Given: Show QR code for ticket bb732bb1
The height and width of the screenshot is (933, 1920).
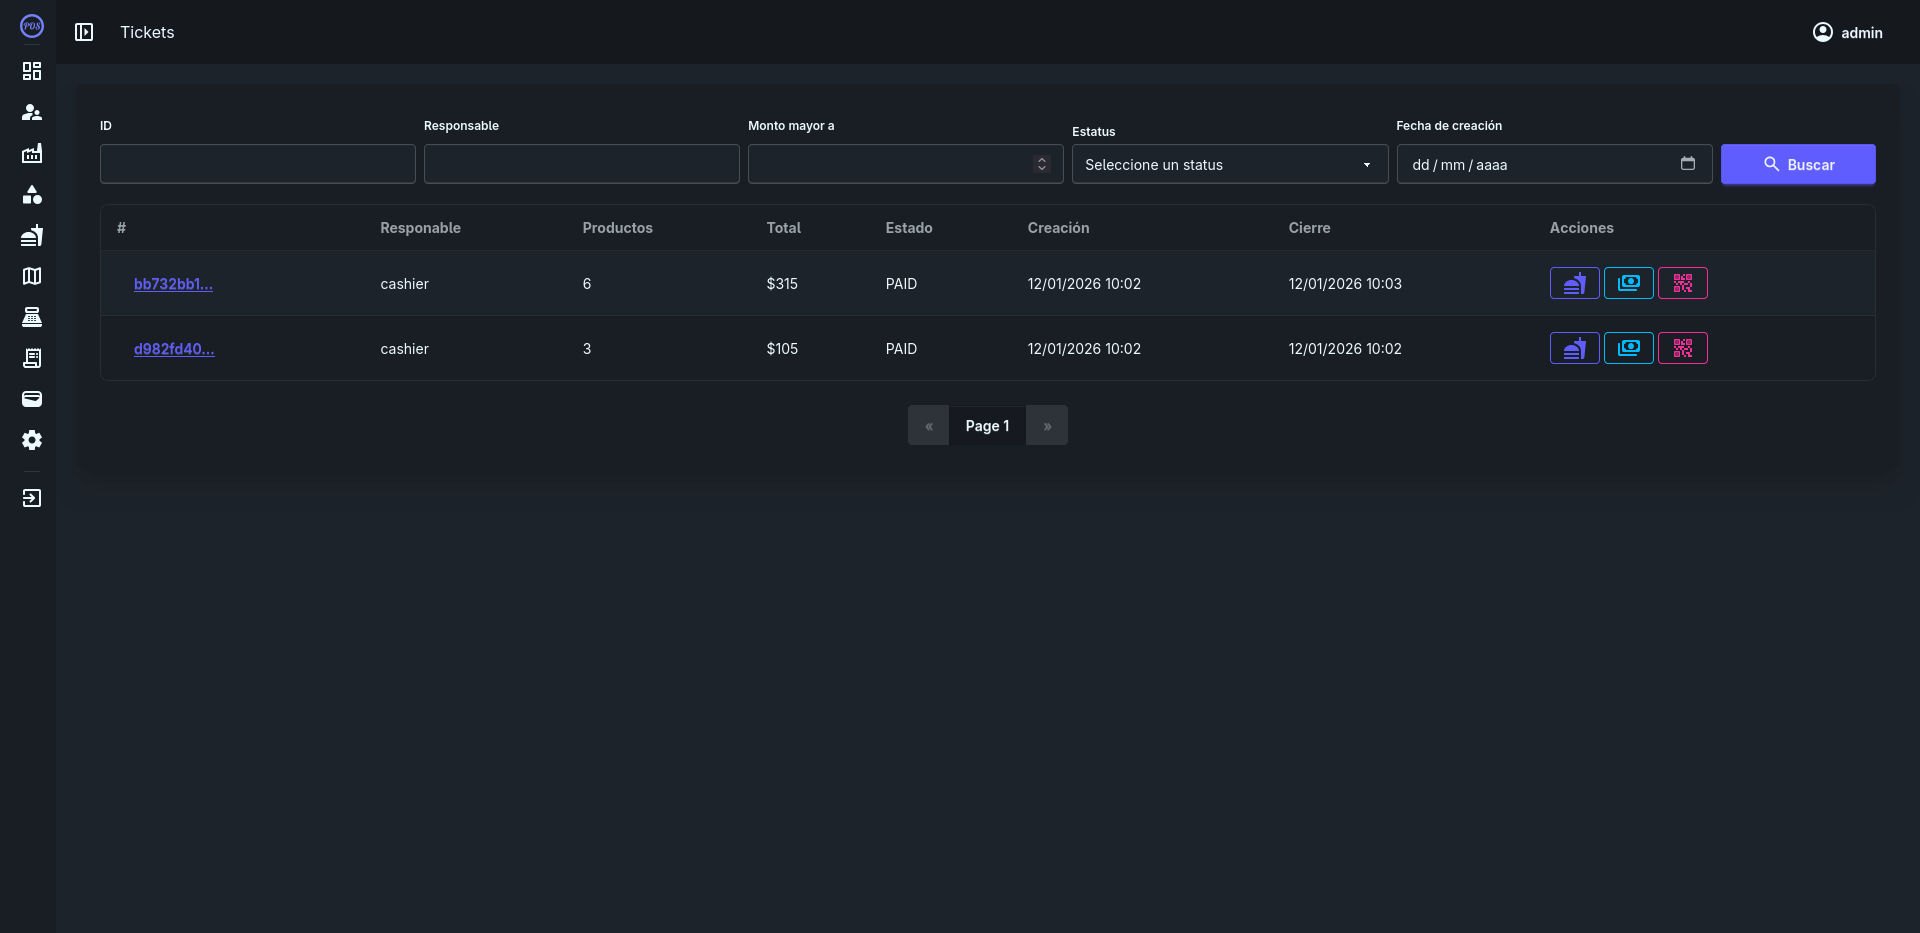Looking at the screenshot, I should 1682,283.
